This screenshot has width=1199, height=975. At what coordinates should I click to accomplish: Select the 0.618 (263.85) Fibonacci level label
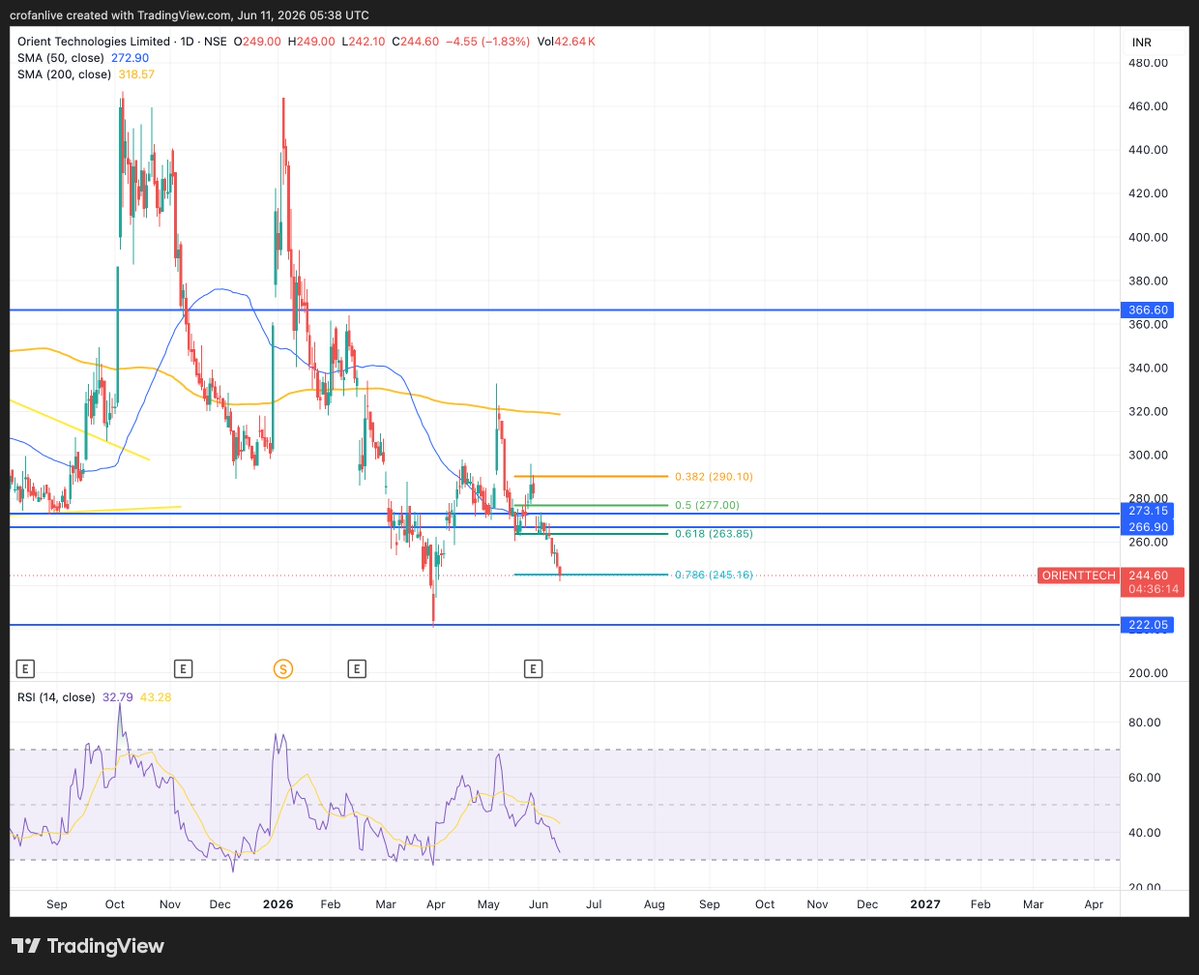(713, 534)
